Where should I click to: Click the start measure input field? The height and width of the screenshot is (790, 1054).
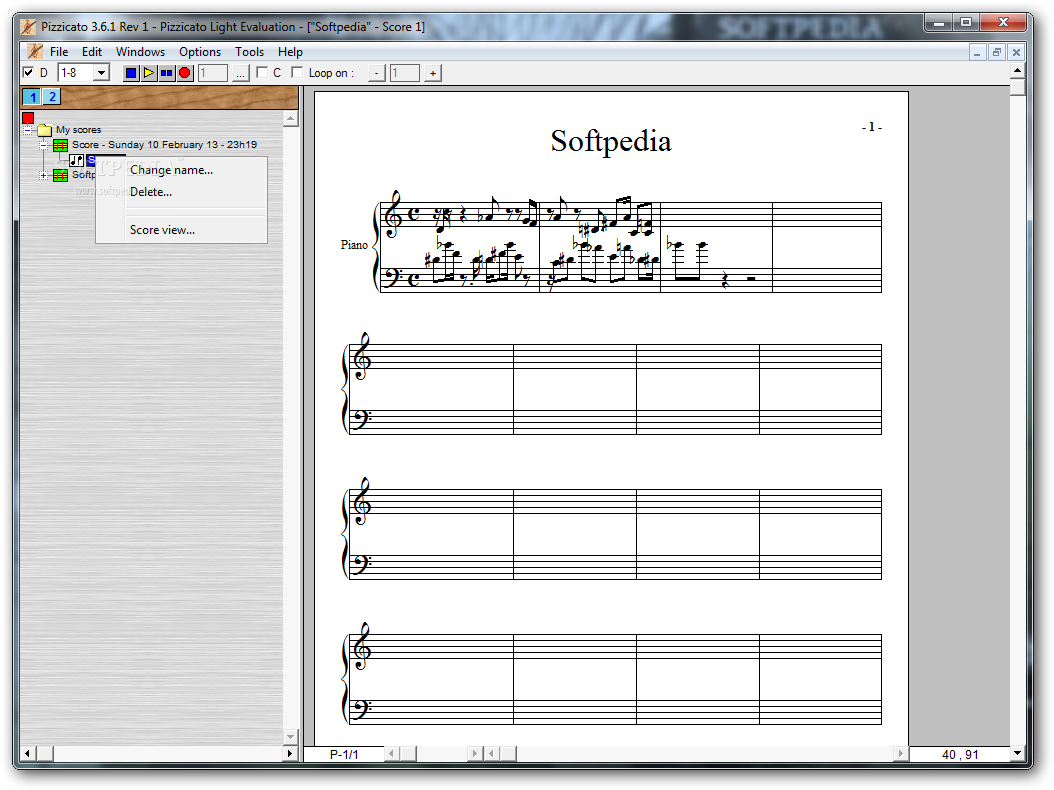click(x=213, y=73)
